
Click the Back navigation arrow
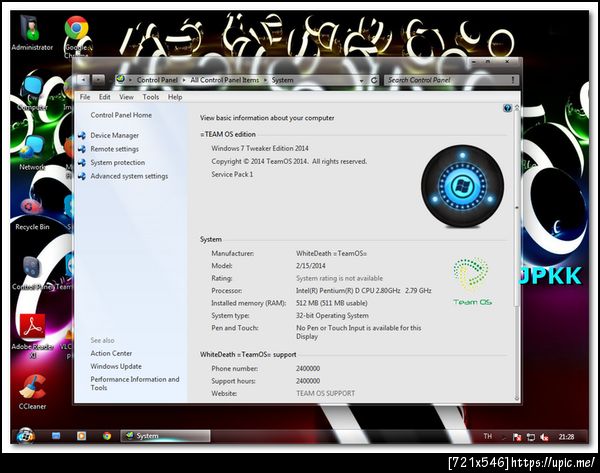click(x=83, y=80)
